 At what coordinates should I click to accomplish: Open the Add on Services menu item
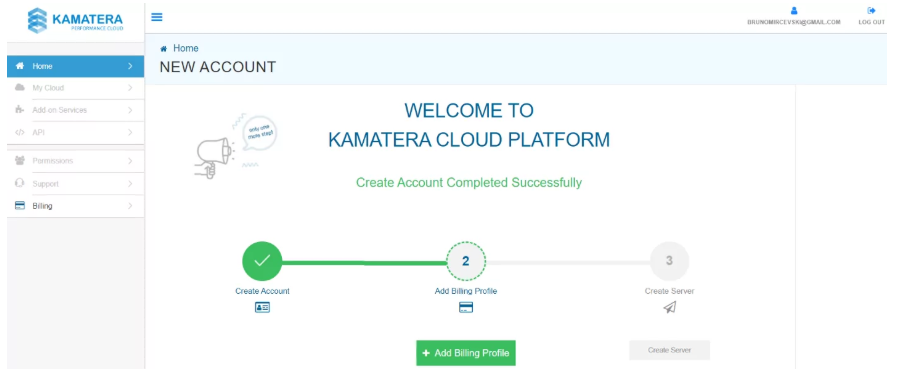tap(76, 110)
